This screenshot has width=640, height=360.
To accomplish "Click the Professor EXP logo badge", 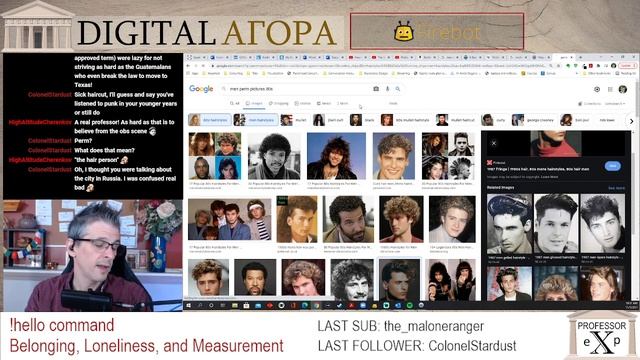I will pos(602,336).
